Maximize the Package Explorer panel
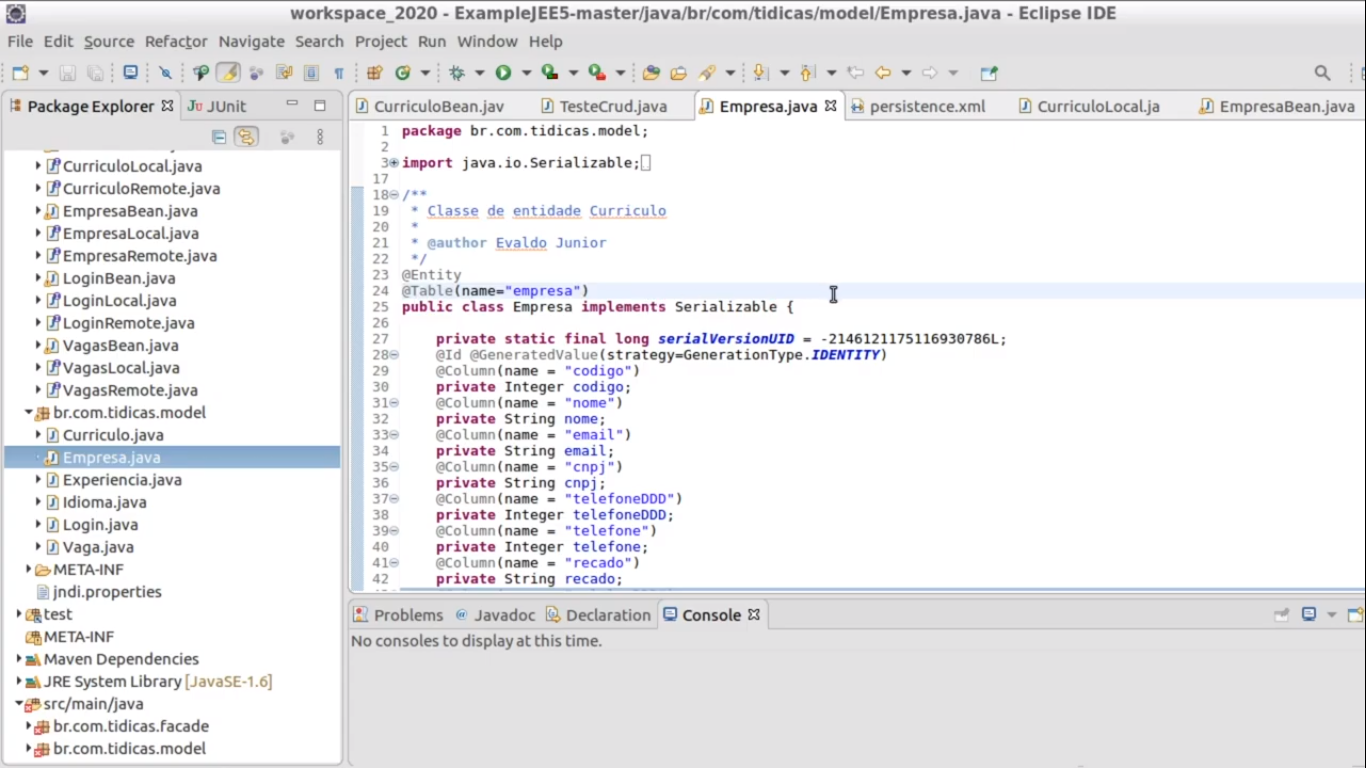This screenshot has width=1366, height=768. pyautogui.click(x=320, y=105)
